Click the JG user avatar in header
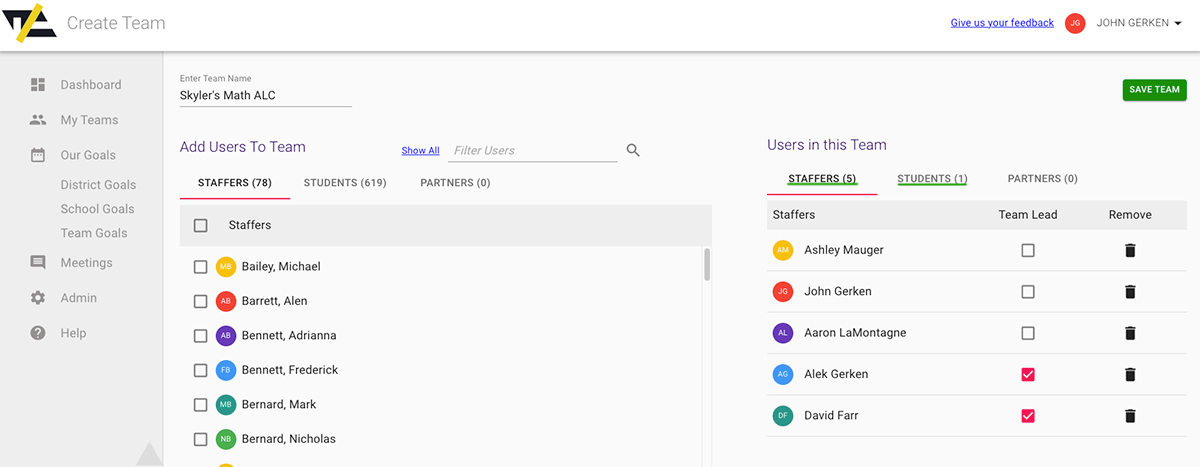1200x467 pixels. [x=1075, y=23]
